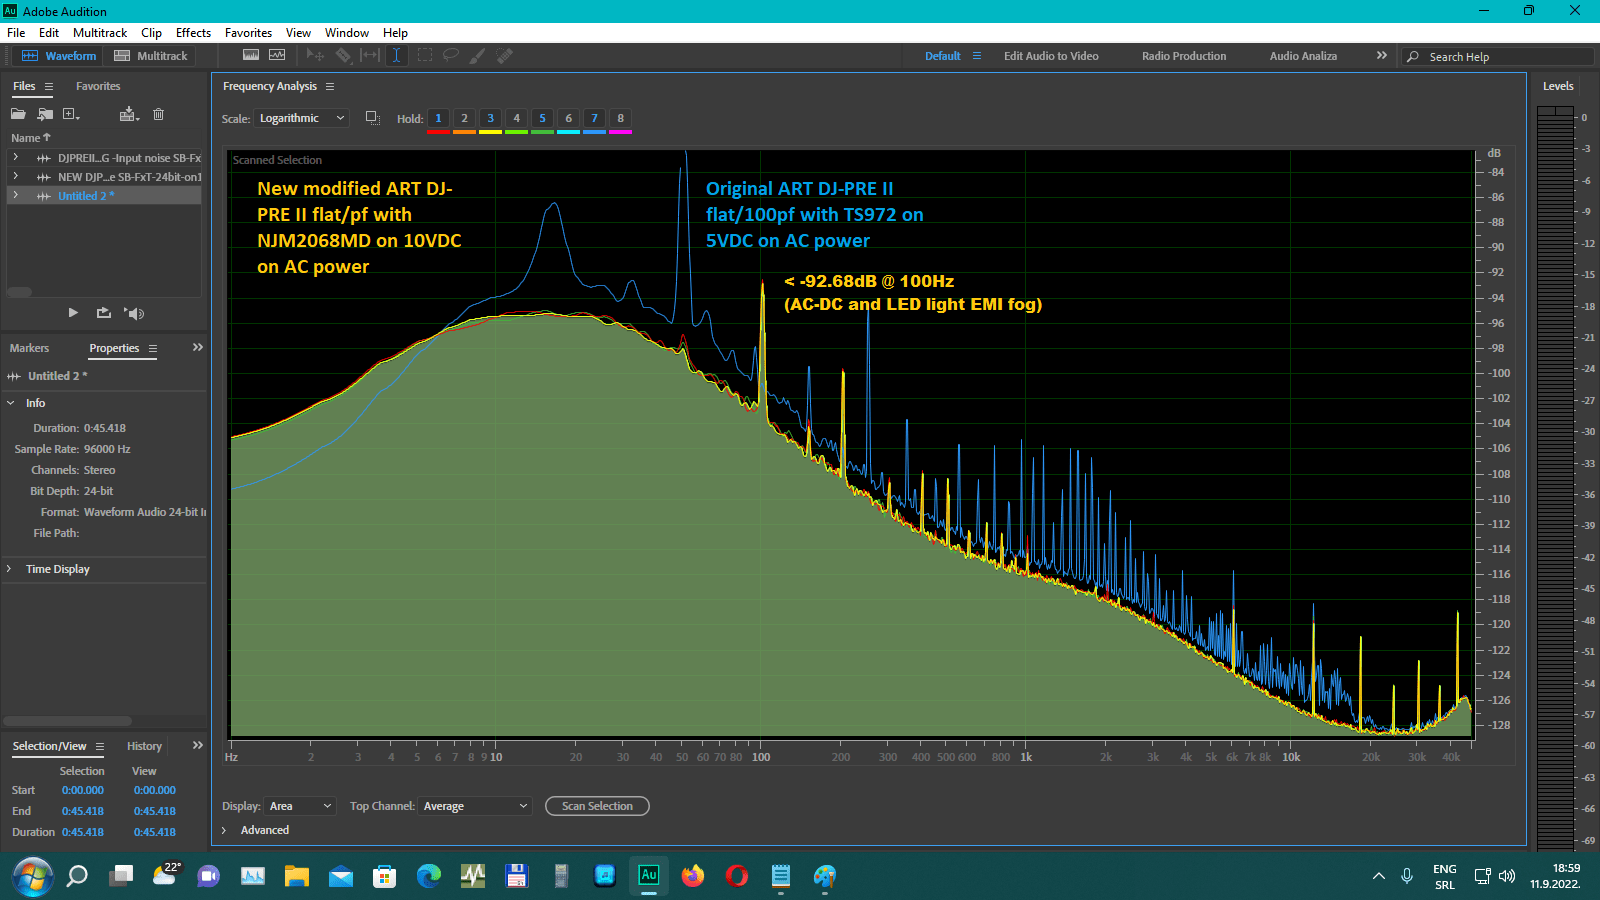Show more workspaces with double chevron
The image size is (1600, 900).
1381,56
